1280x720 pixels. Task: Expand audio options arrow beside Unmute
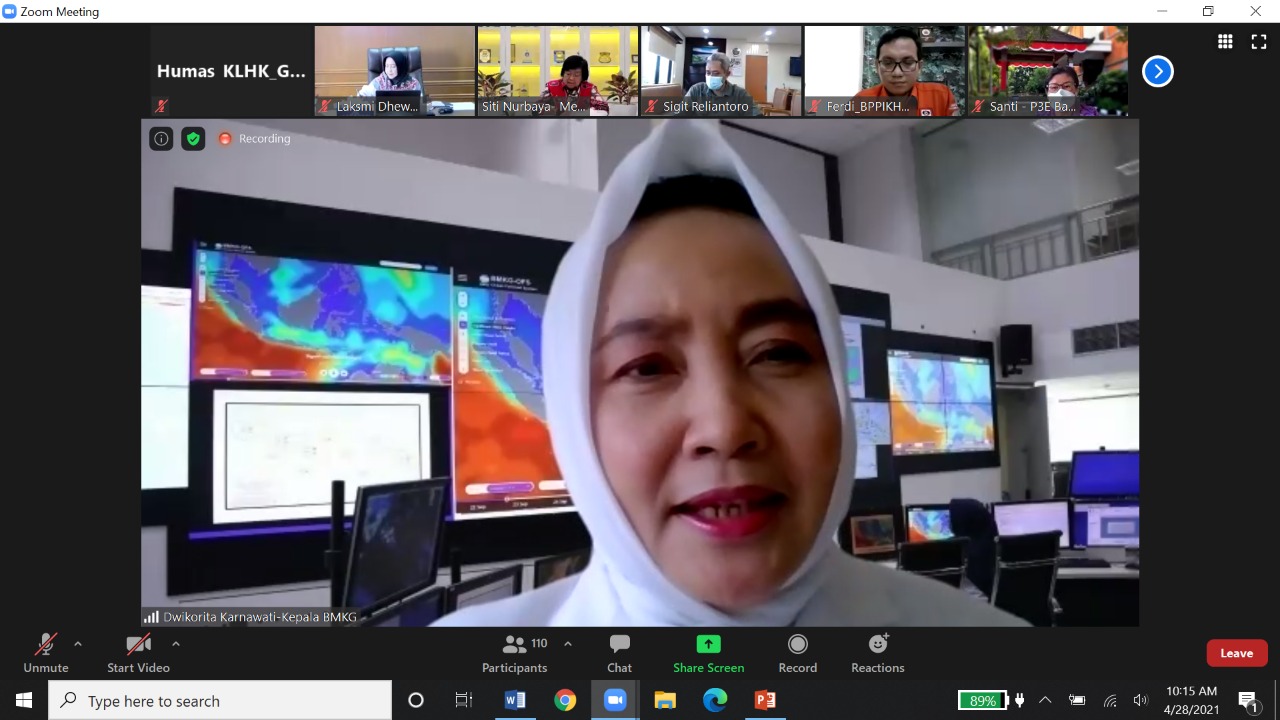[x=78, y=644]
